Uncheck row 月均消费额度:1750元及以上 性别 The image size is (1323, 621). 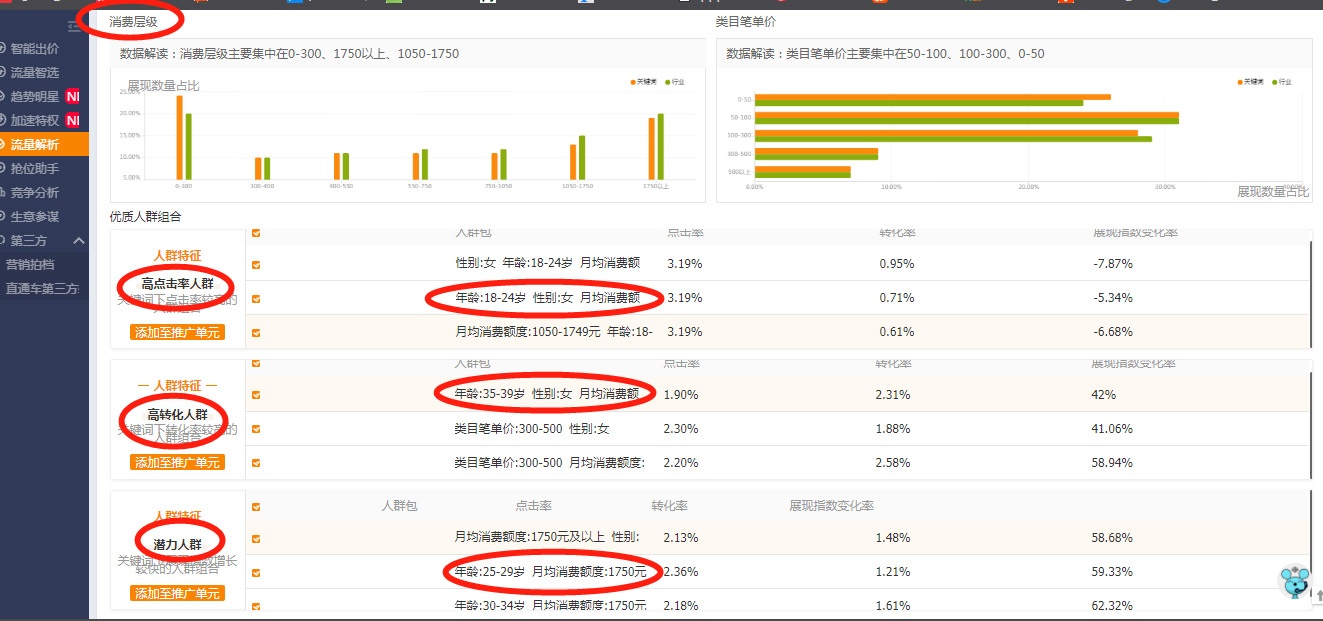tap(257, 538)
